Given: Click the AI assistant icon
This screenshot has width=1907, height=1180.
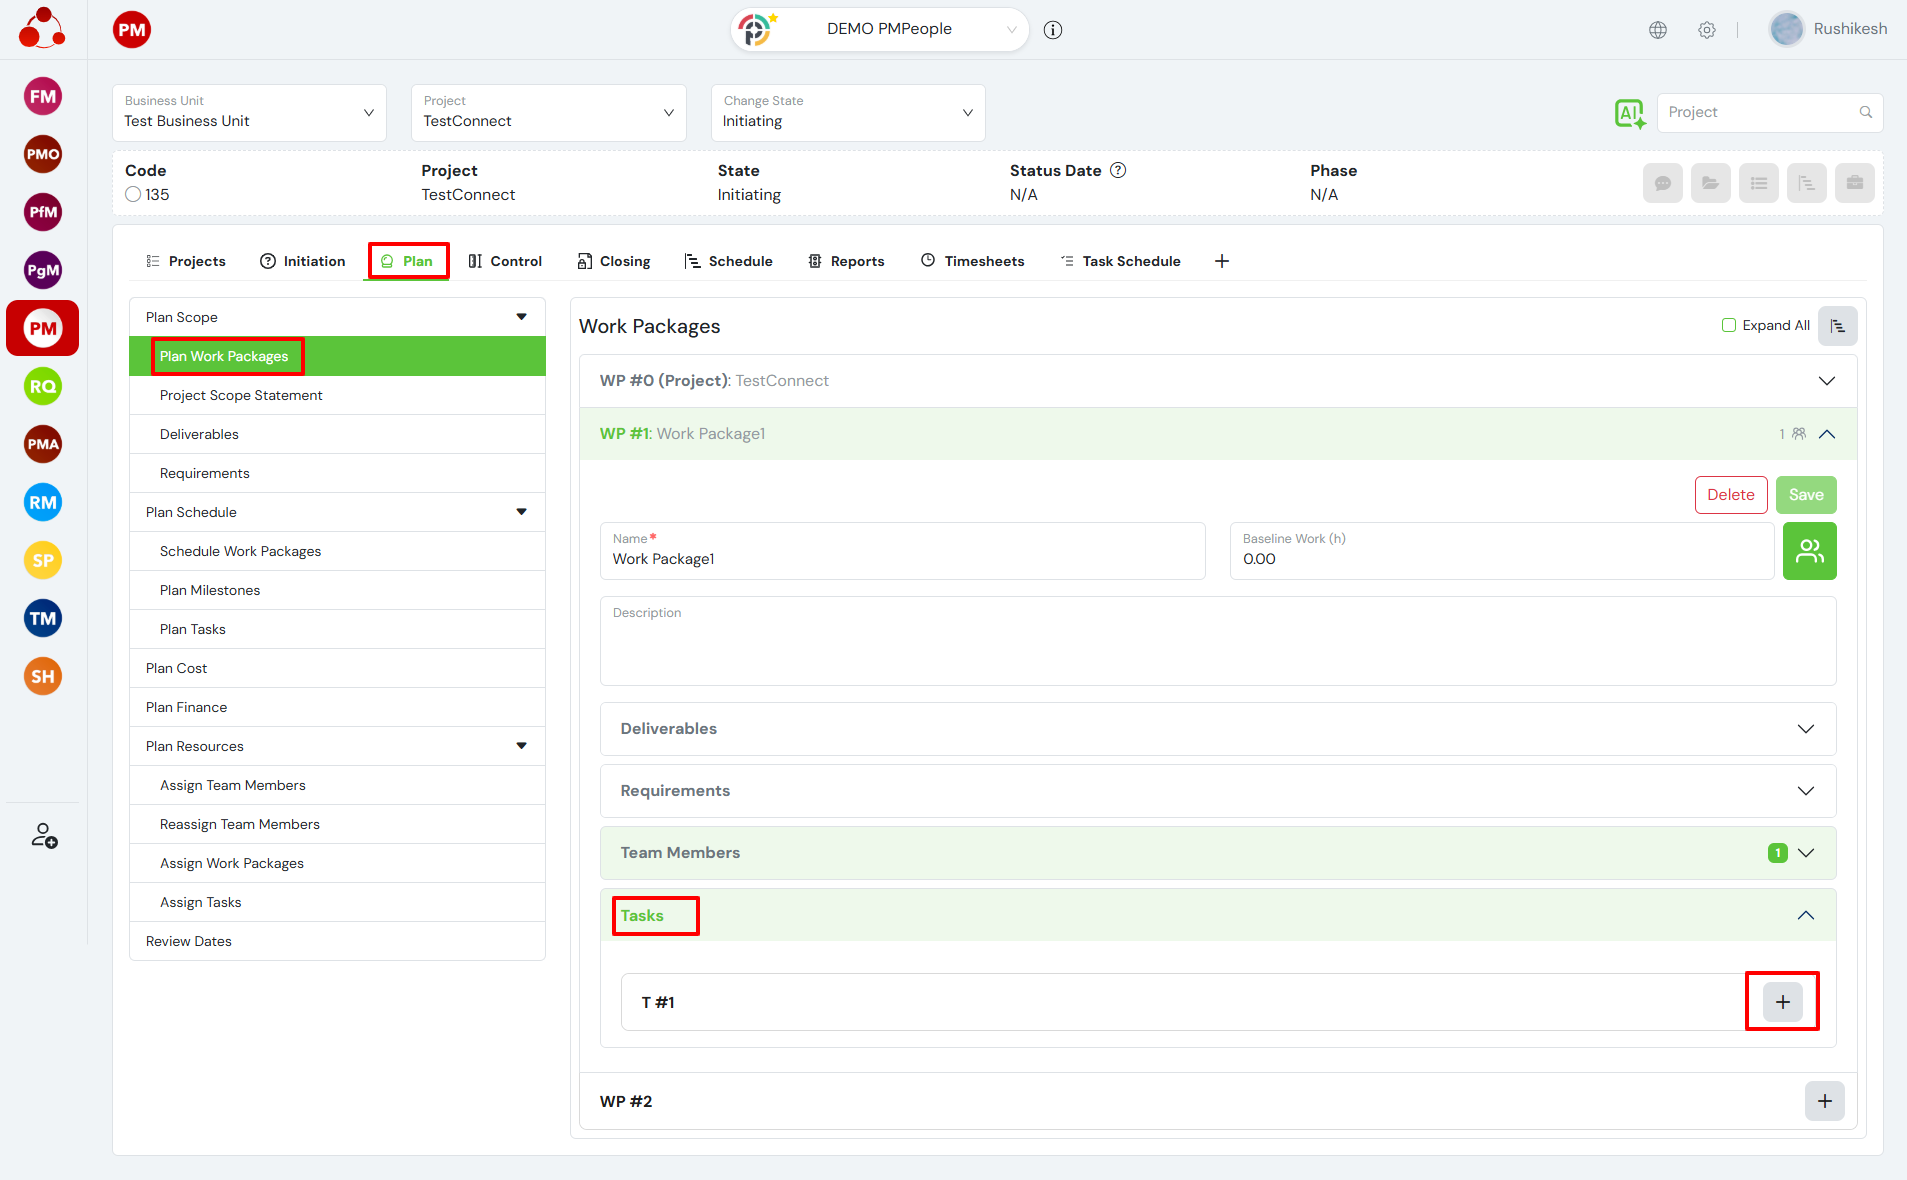Looking at the screenshot, I should pyautogui.click(x=1629, y=113).
